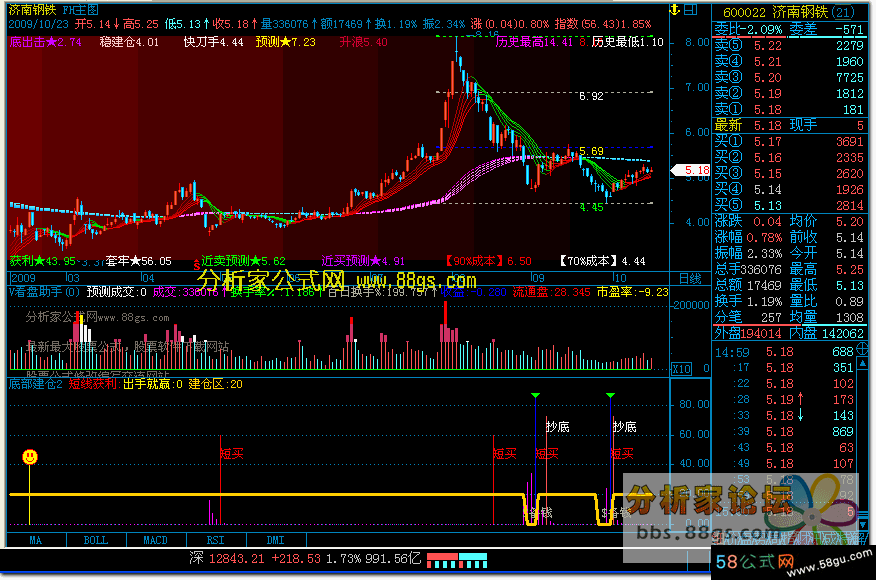Click the 委差 -571 value
Viewport: 876px width, 580px height.
point(827,29)
